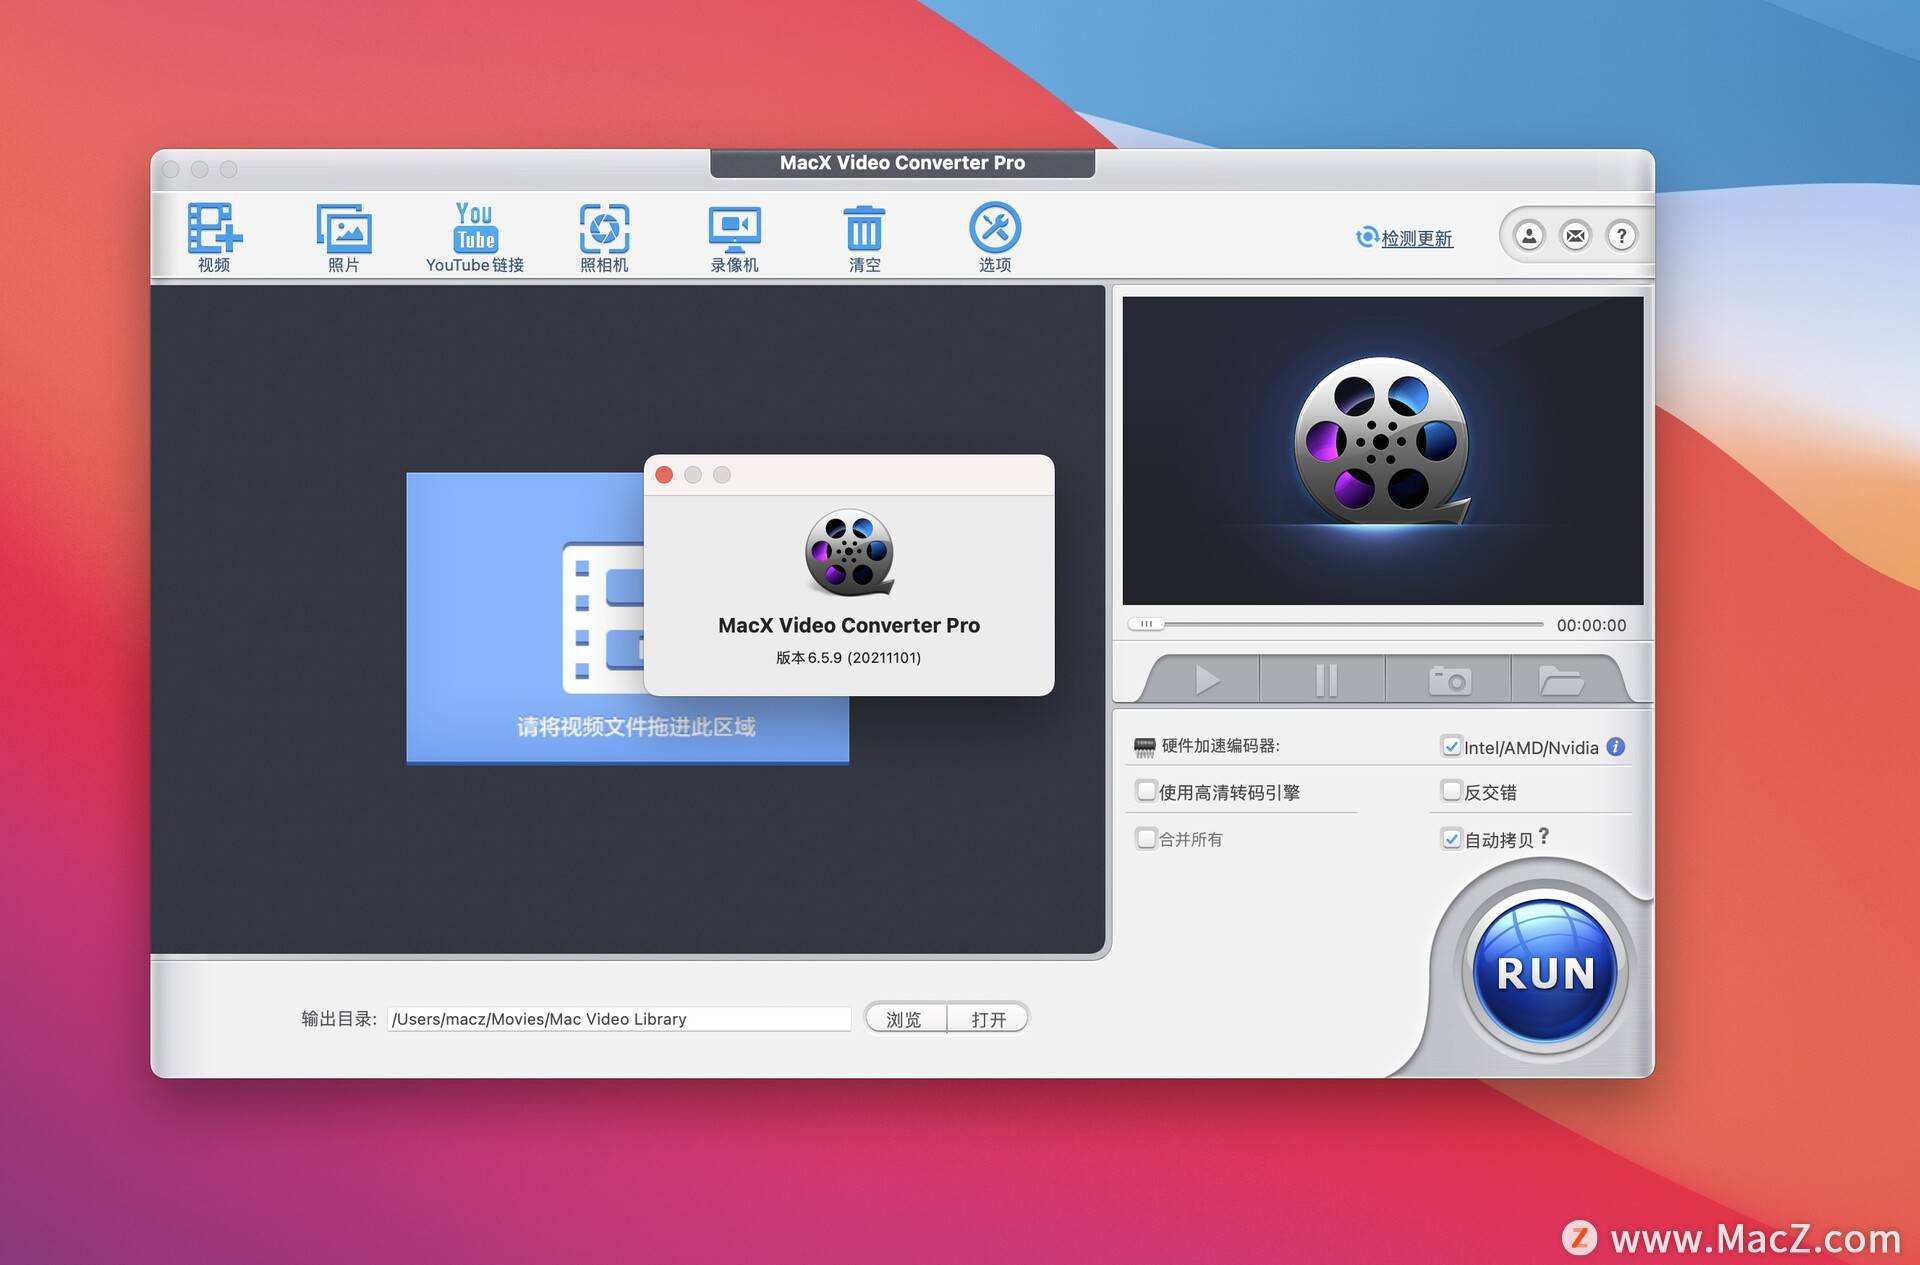Image resolution: width=1920 pixels, height=1265 pixels.
Task: Click the mail envelope icon
Action: click(x=1575, y=236)
